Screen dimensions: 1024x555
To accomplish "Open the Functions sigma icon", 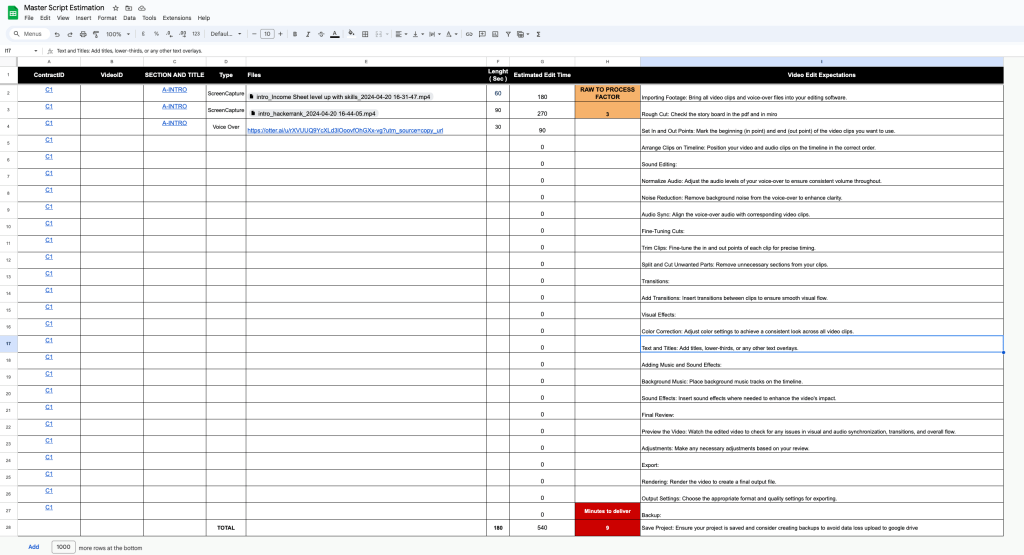I will pyautogui.click(x=538, y=34).
